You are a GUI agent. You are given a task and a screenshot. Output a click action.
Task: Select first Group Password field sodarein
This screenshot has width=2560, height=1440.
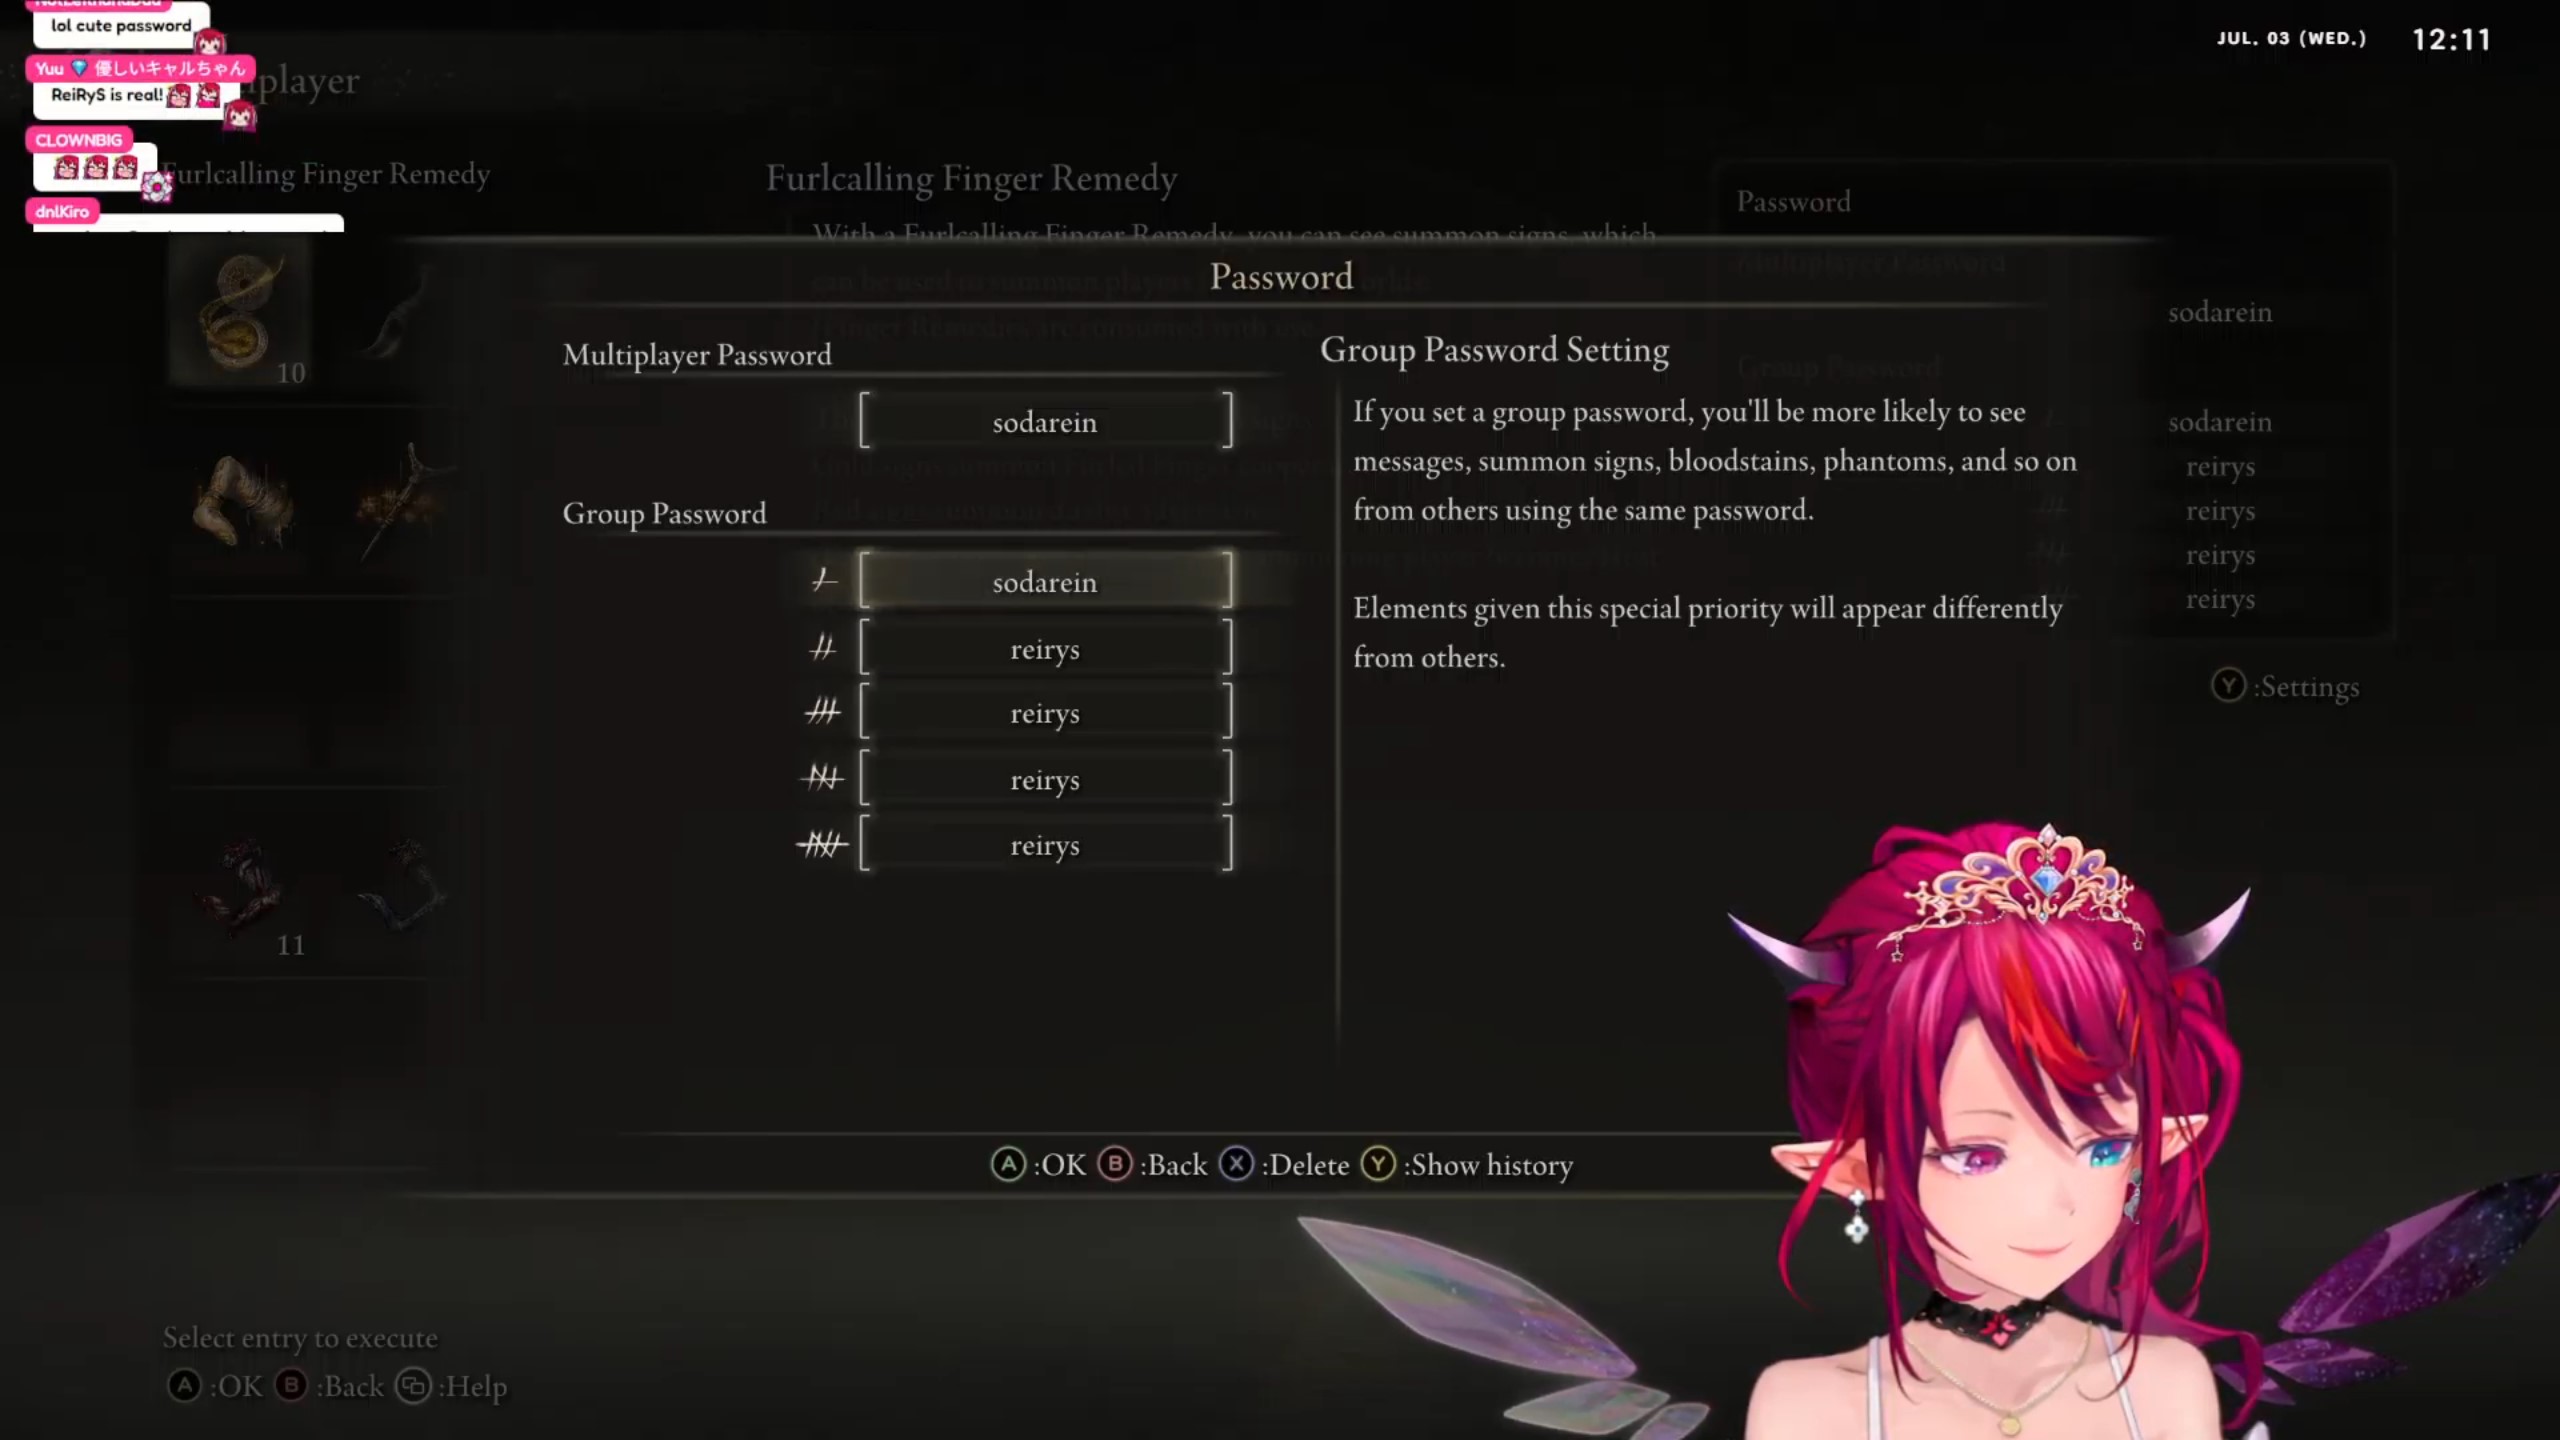pos(1045,581)
